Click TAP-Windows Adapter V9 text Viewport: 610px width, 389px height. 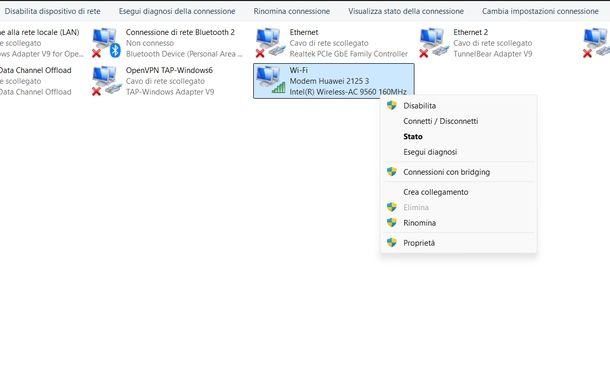pyautogui.click(x=170, y=92)
